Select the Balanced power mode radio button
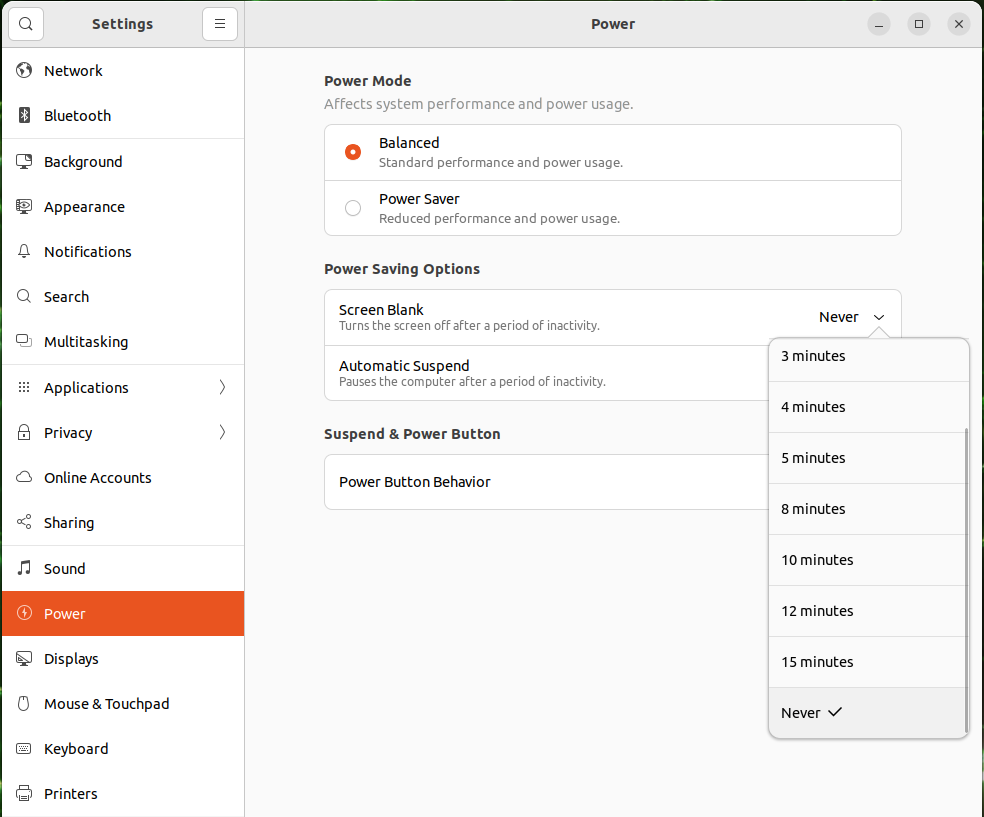 [353, 152]
